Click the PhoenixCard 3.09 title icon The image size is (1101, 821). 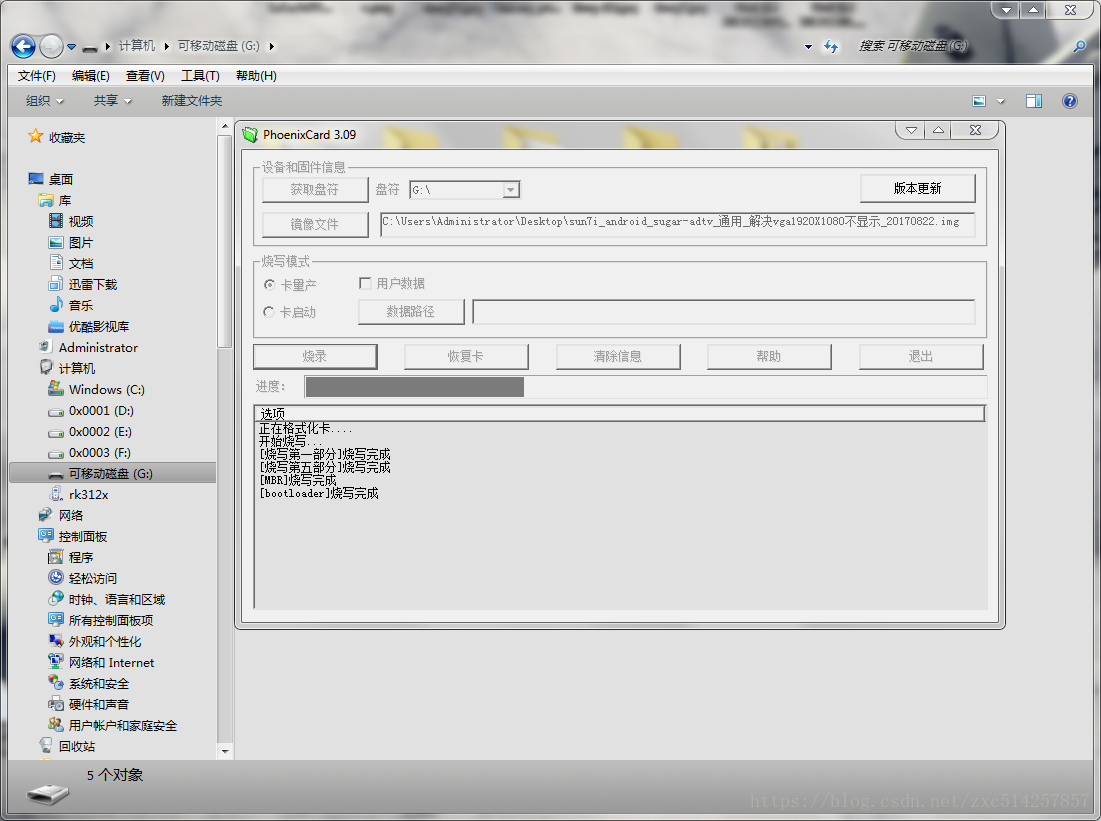(x=250, y=134)
